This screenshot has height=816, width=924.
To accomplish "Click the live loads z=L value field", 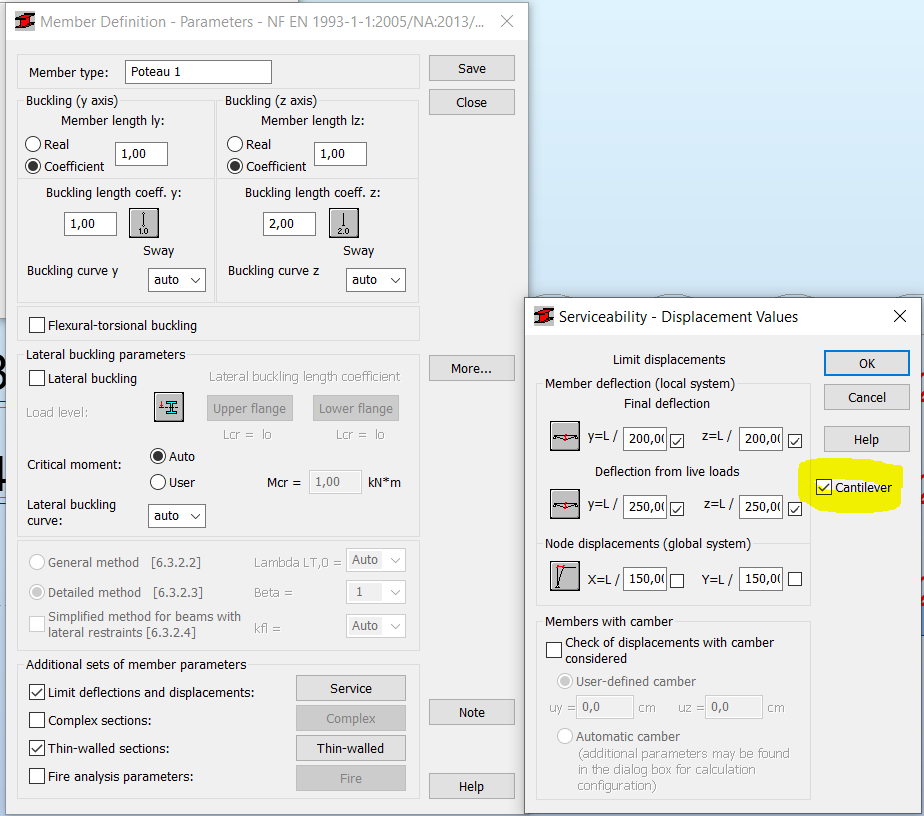I will [x=761, y=507].
